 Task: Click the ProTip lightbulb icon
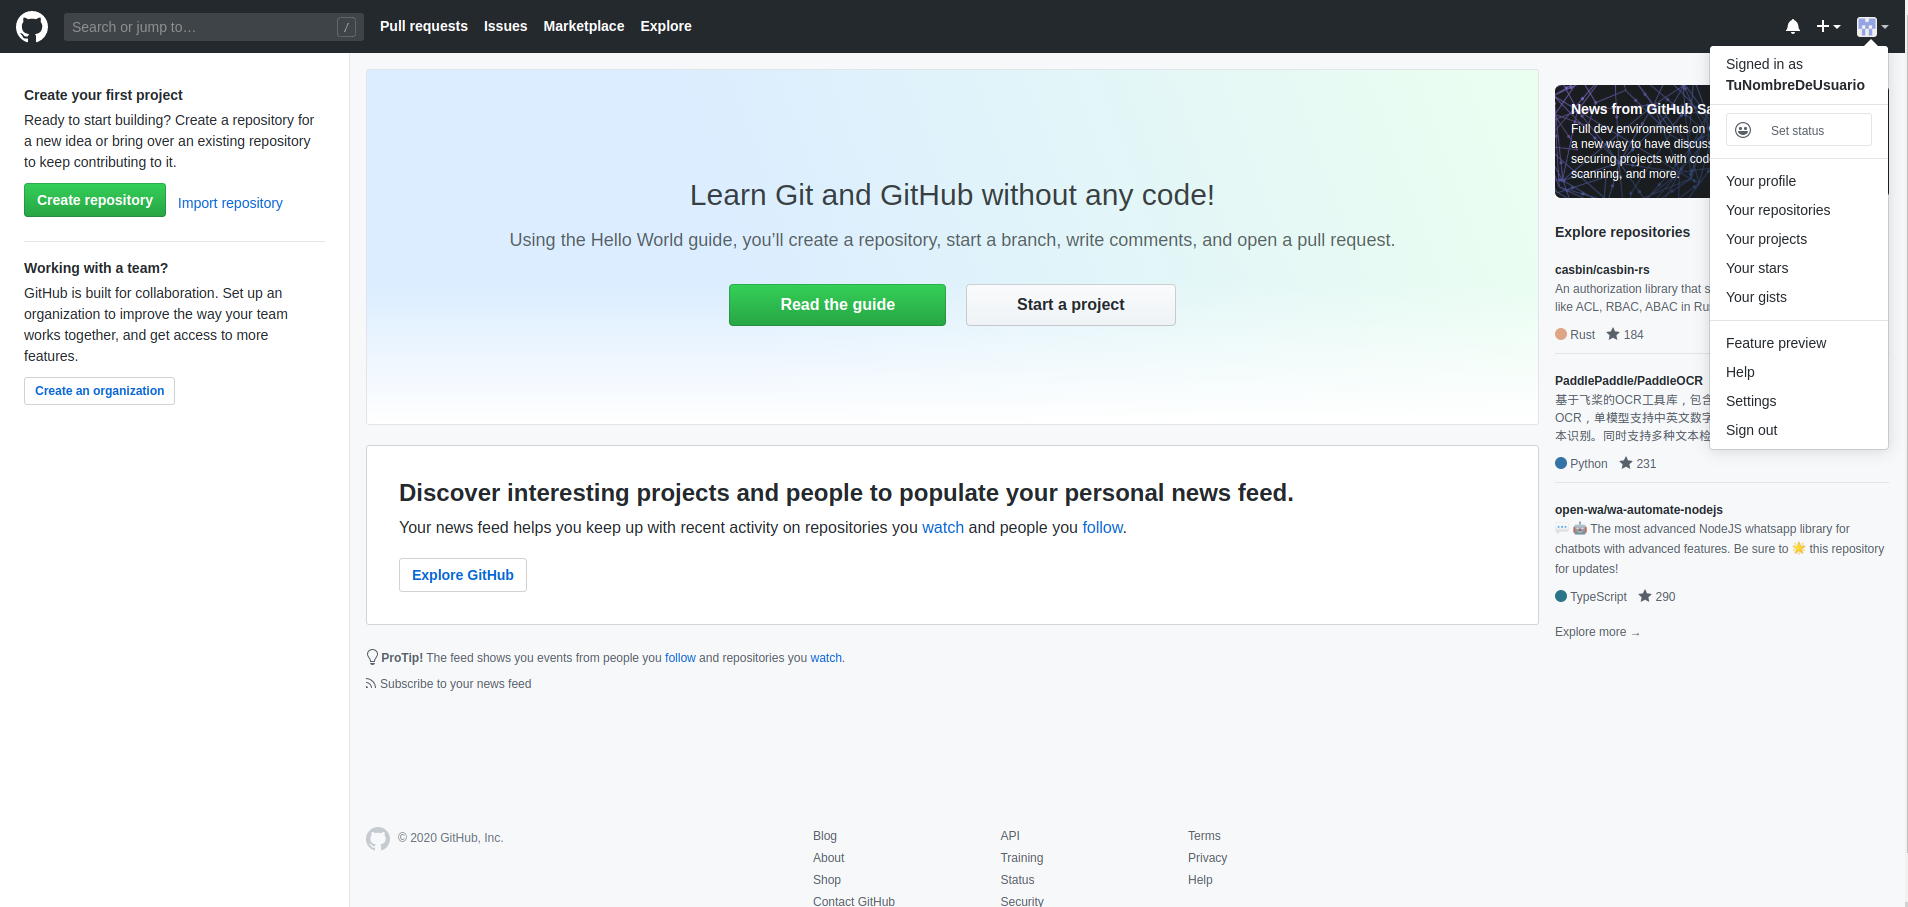(x=372, y=657)
